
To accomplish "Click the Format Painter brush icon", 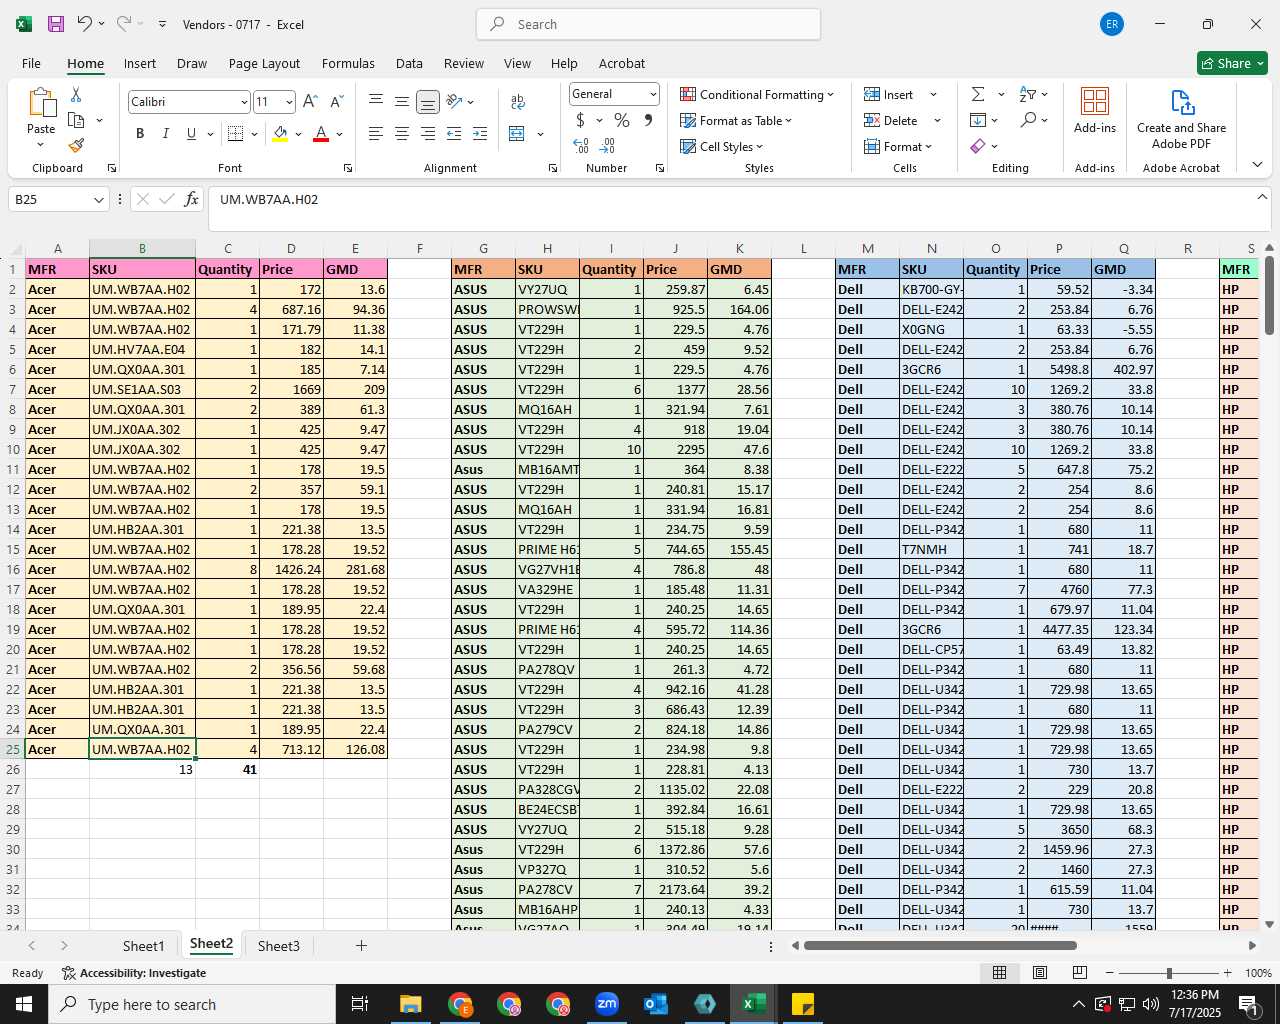I will 76,146.
